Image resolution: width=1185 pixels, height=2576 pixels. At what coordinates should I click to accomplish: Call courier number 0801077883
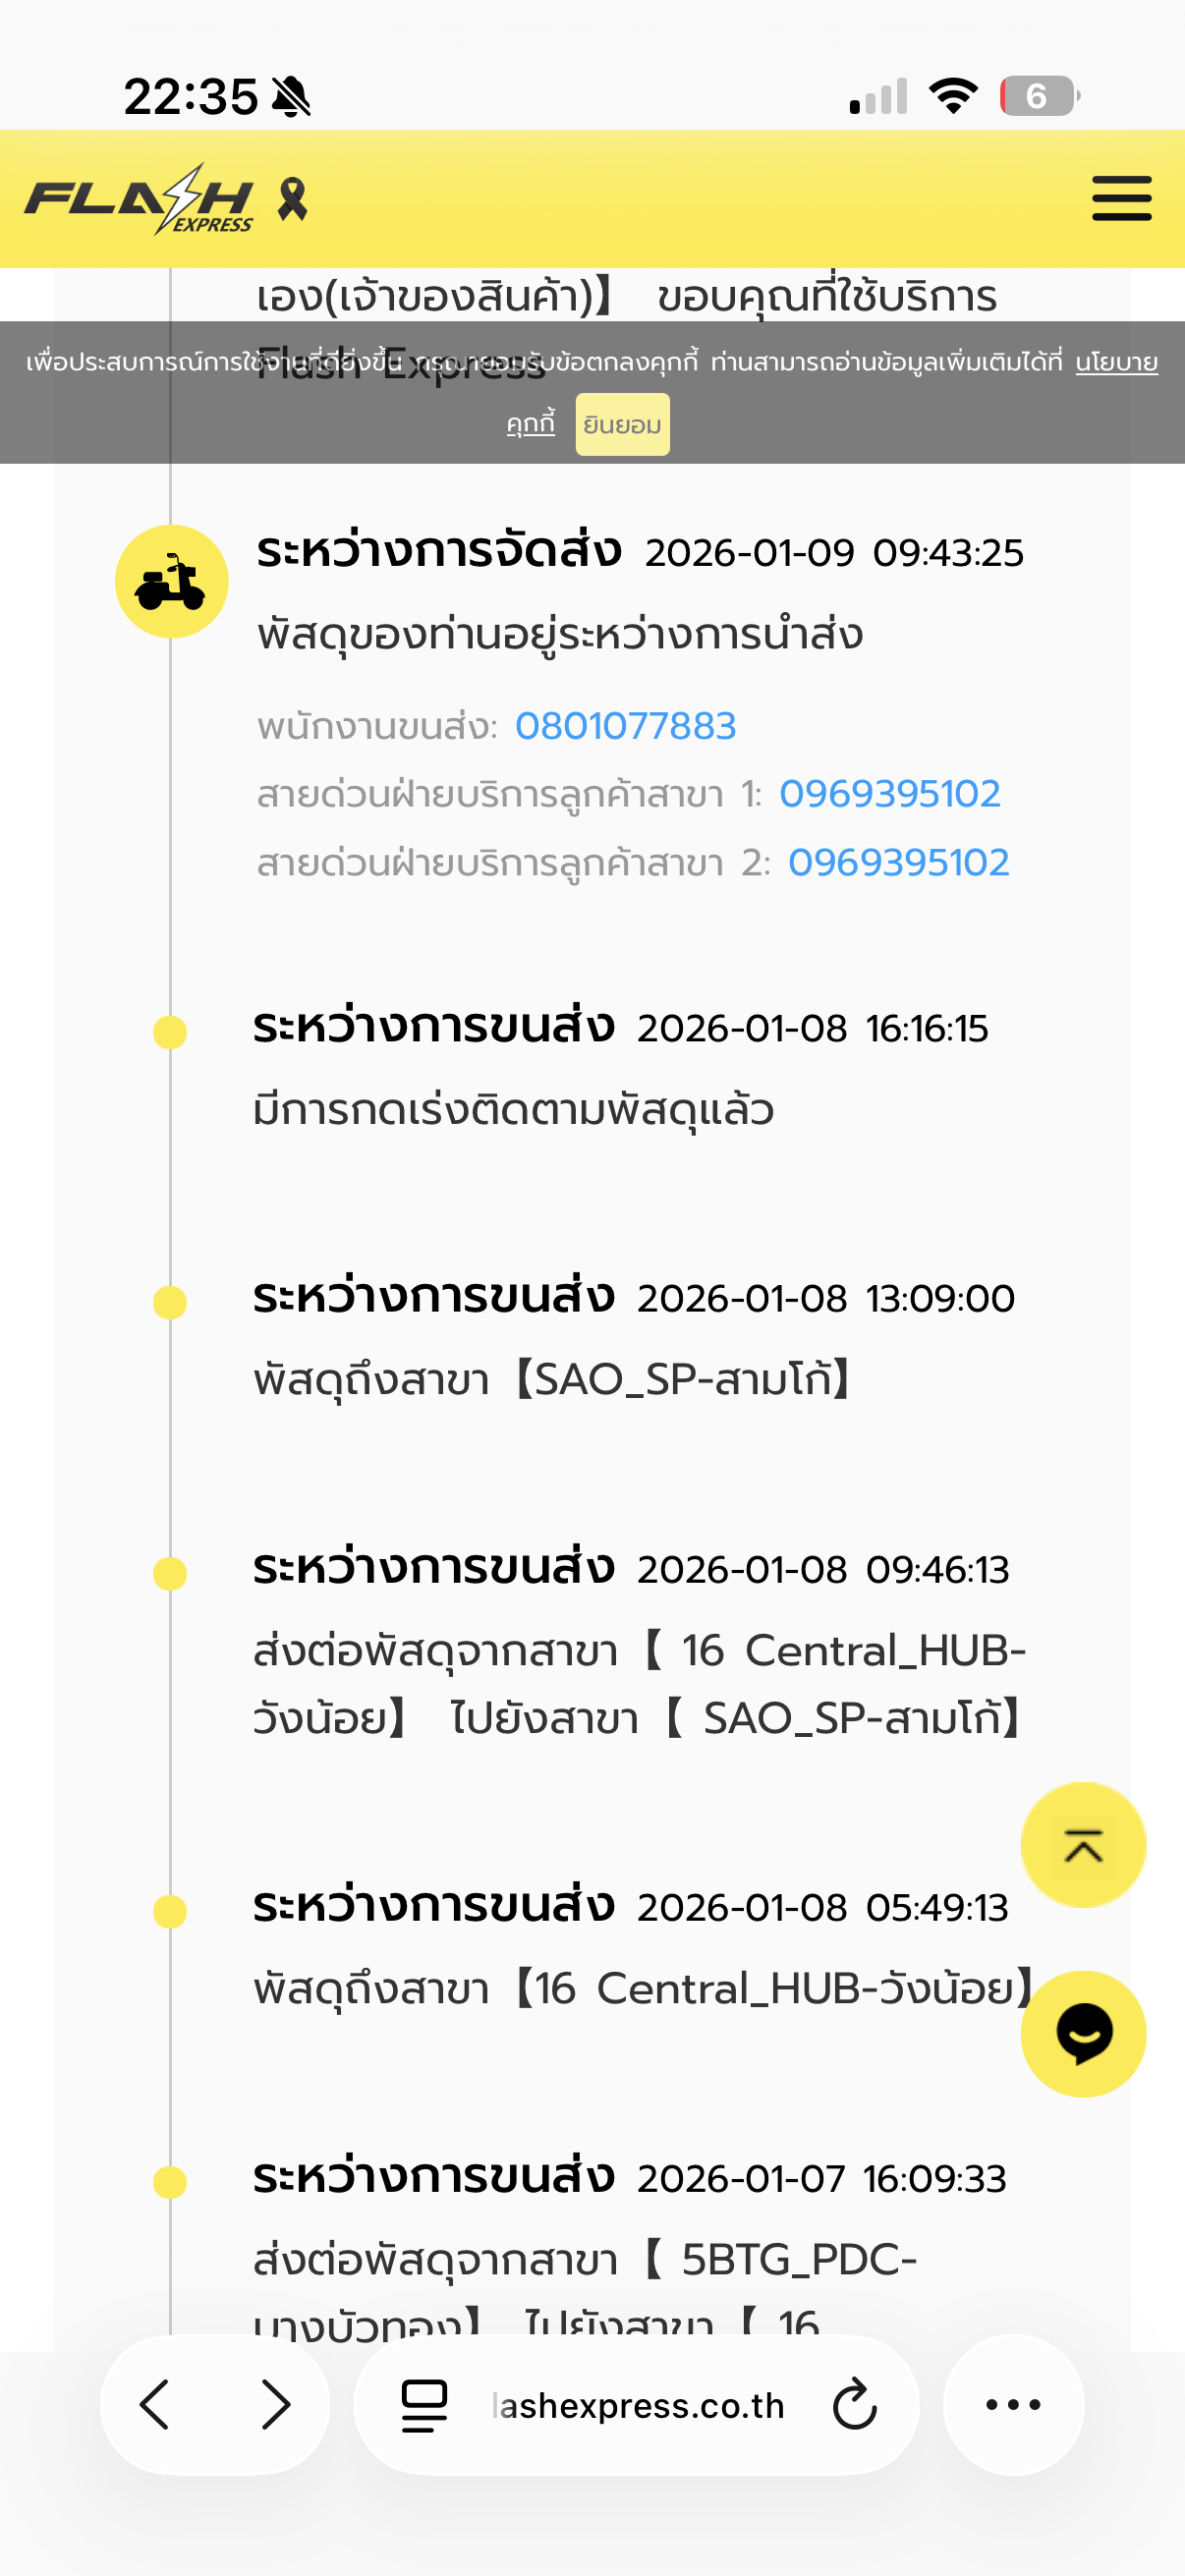[x=625, y=726]
